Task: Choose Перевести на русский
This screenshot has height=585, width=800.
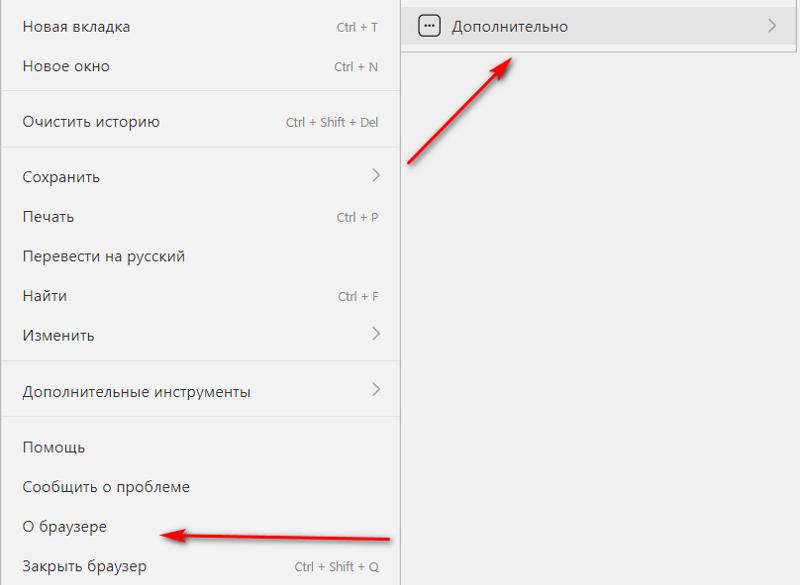Action: (x=201, y=256)
